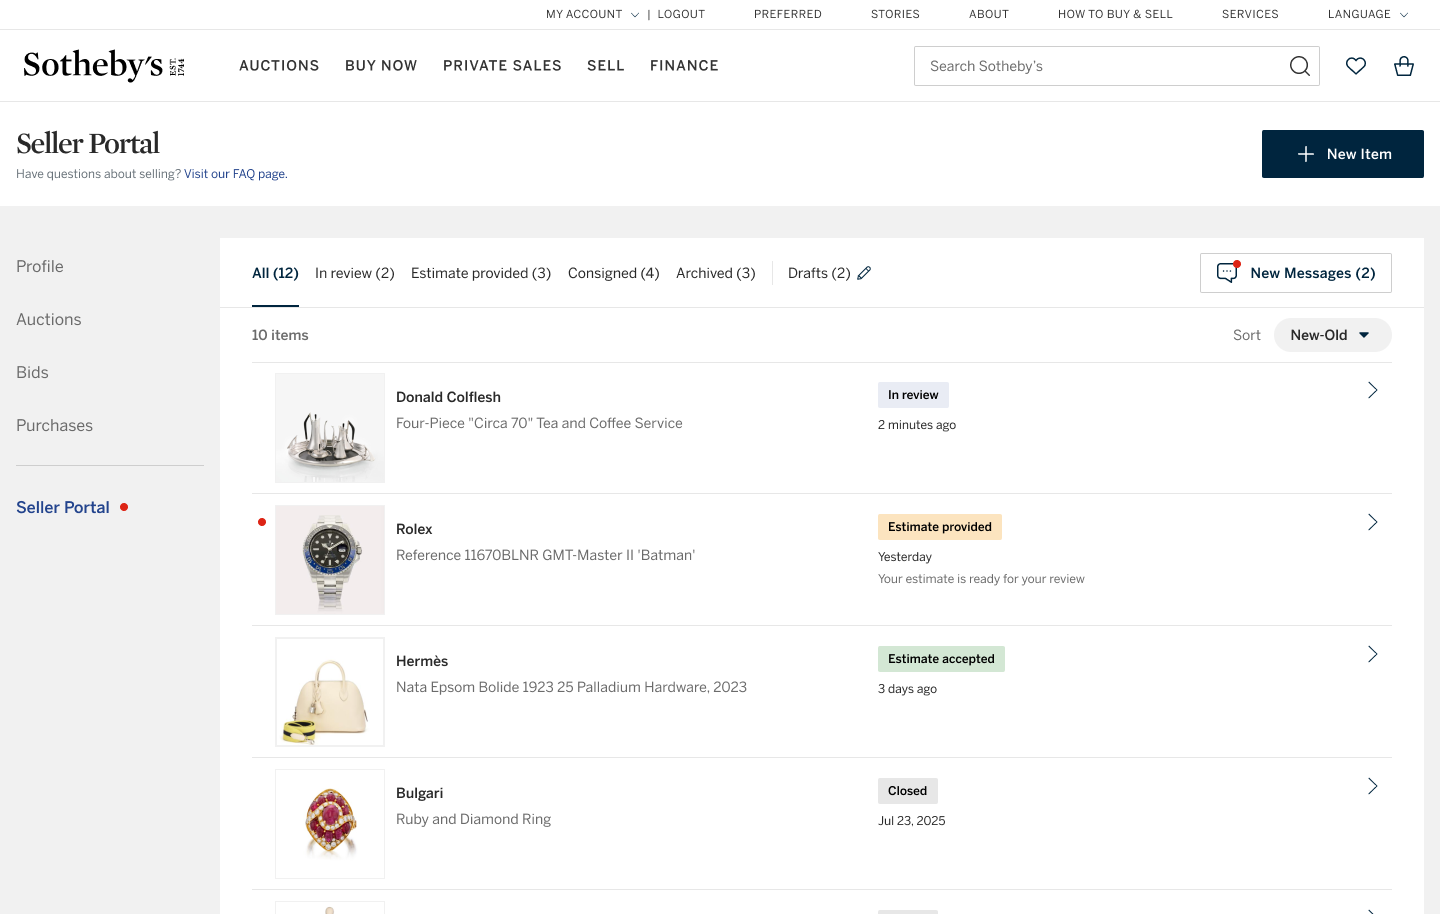The height and width of the screenshot is (914, 1440).
Task: Open the Bulgari ruby ring thumbnail
Action: 330,824
